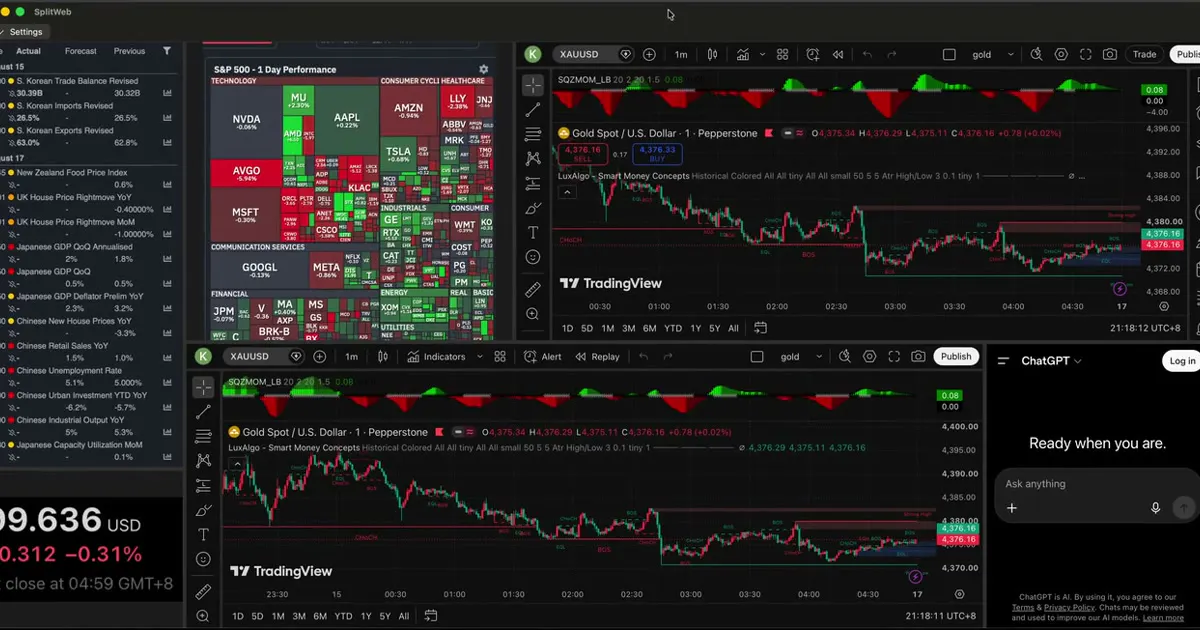Click Replay button in bottom chart
The height and width of the screenshot is (630, 1200).
pos(597,356)
